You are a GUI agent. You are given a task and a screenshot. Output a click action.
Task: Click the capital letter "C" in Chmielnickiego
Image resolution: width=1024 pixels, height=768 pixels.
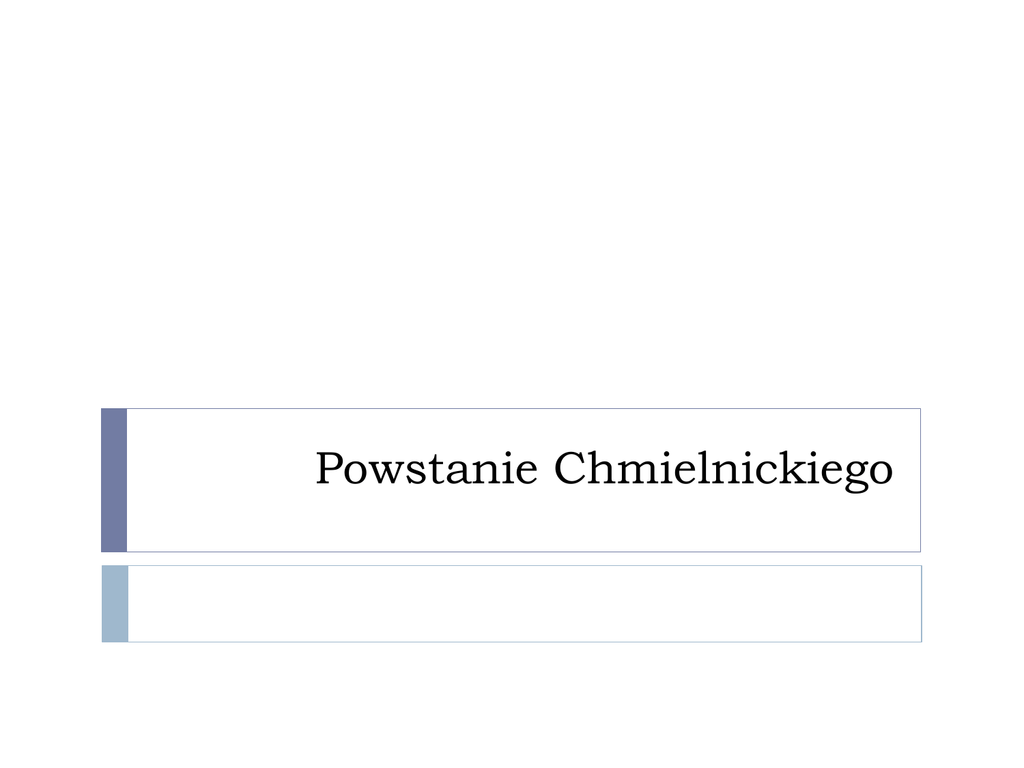point(570,468)
